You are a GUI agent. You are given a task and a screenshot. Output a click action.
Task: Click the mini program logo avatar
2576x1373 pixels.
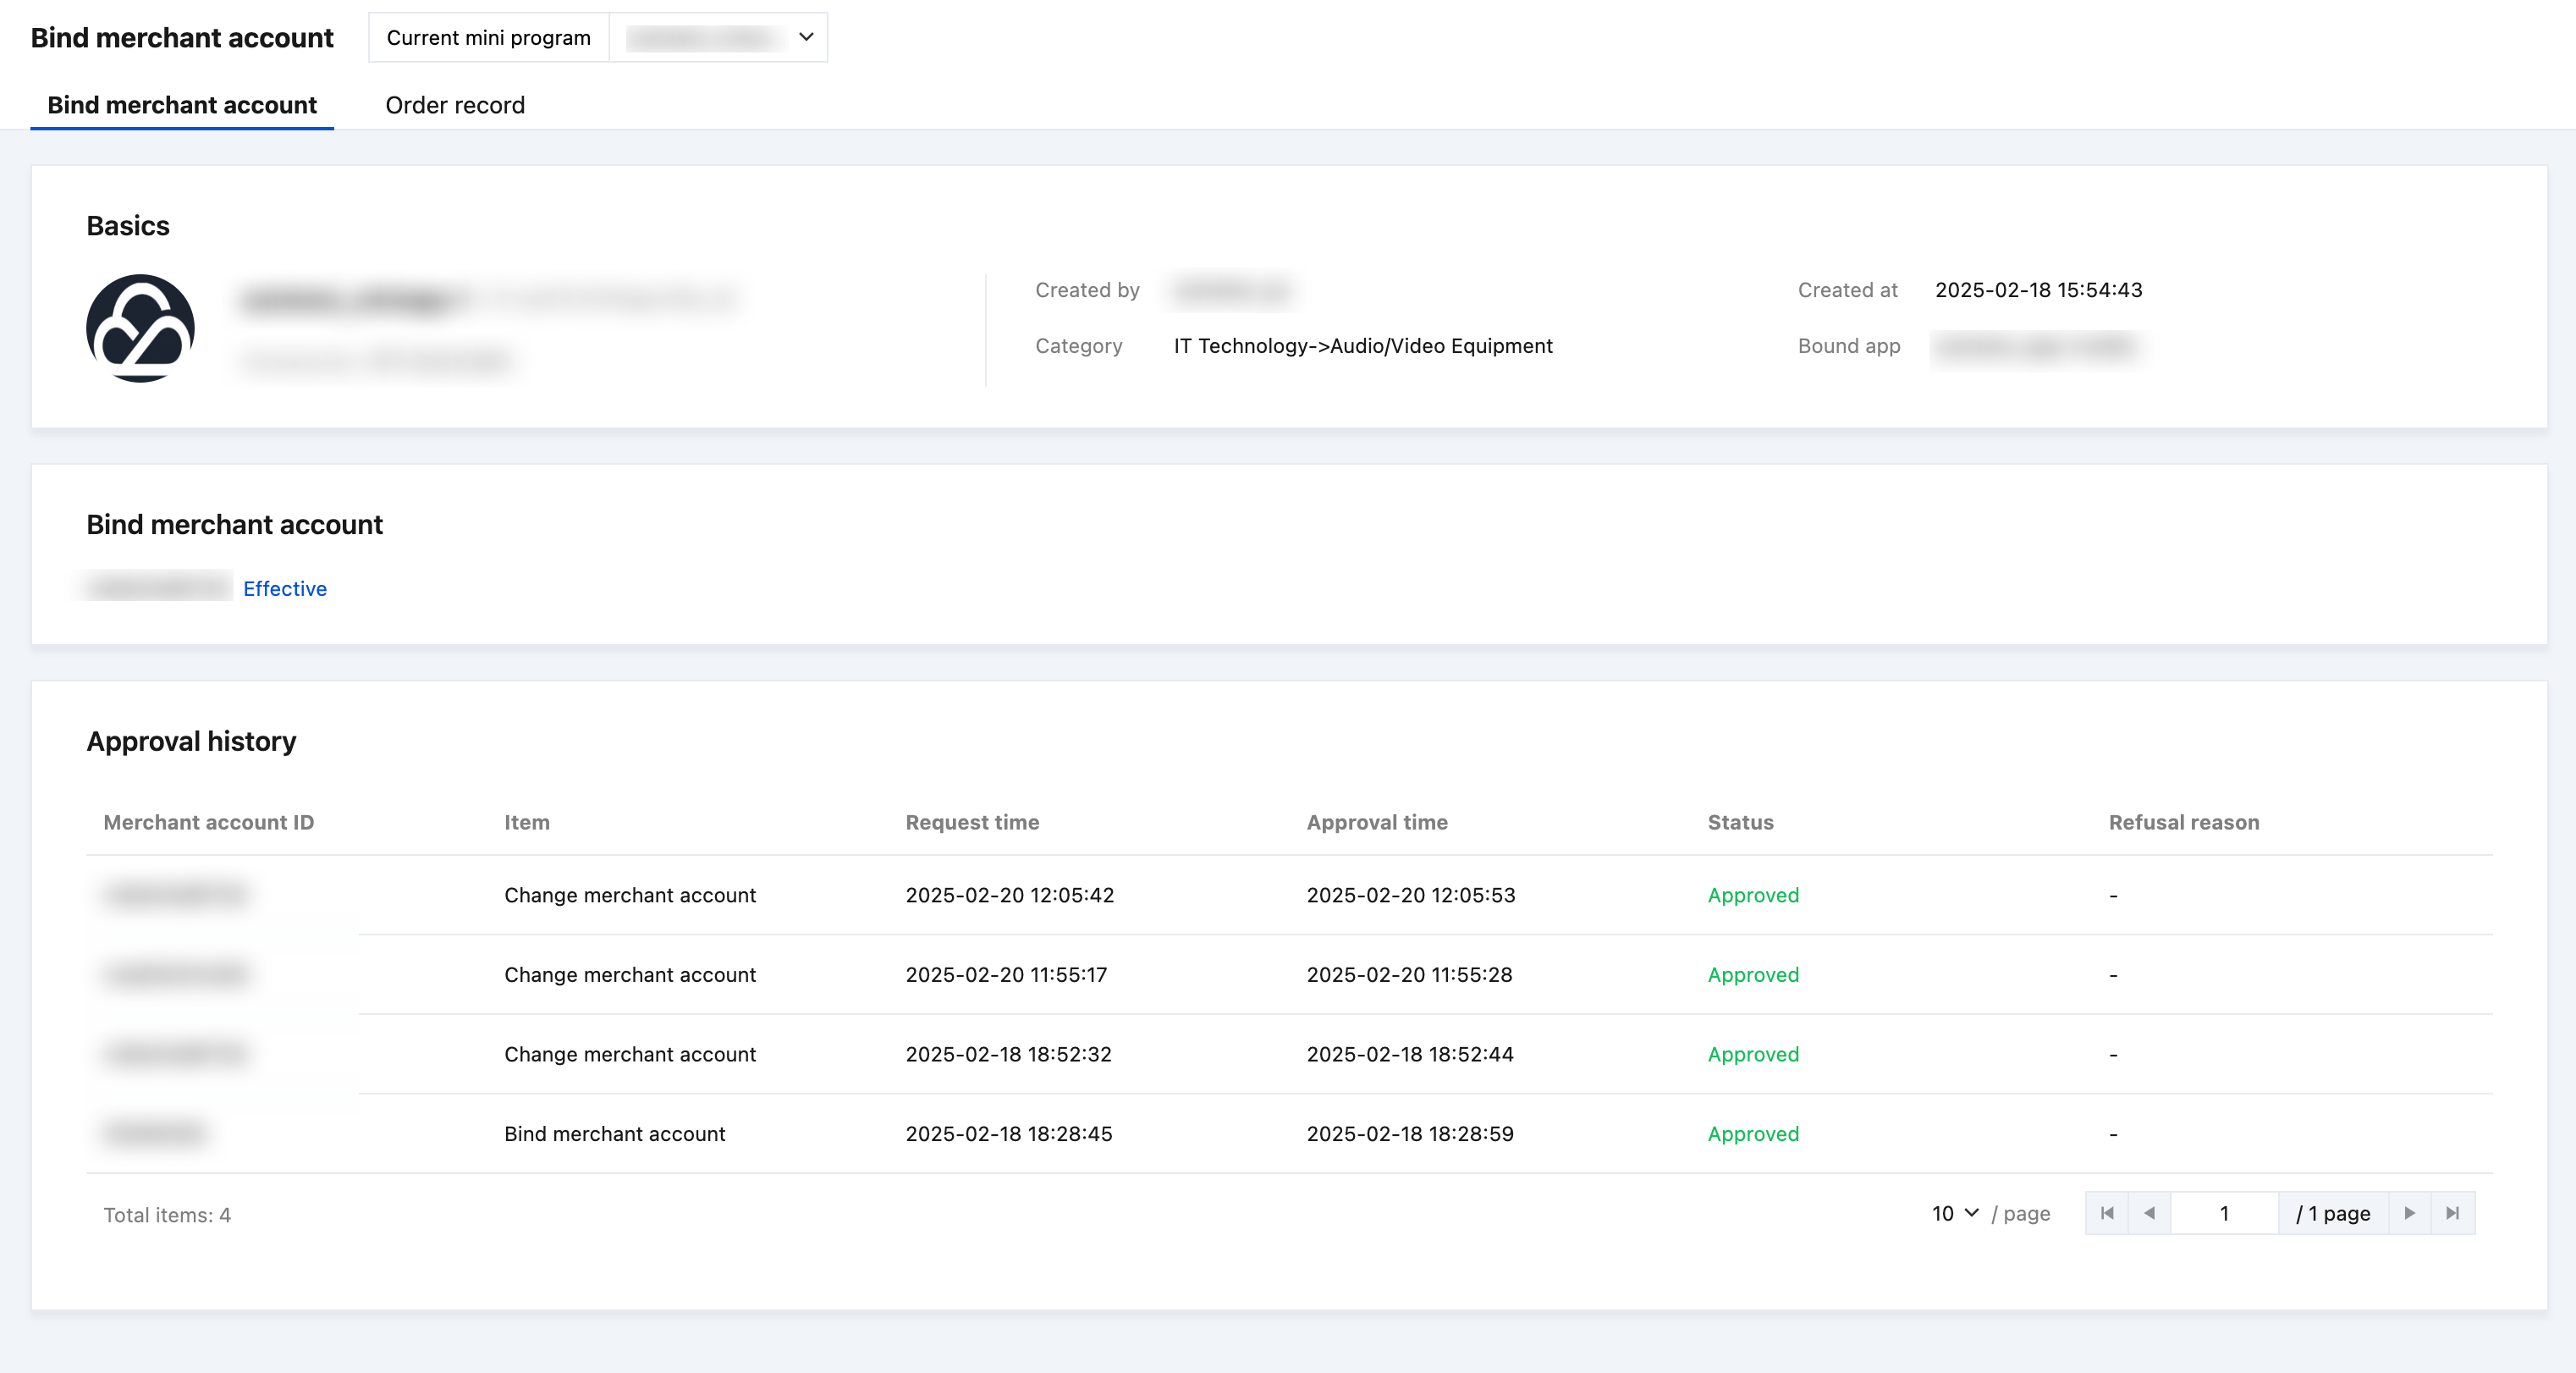[140, 328]
